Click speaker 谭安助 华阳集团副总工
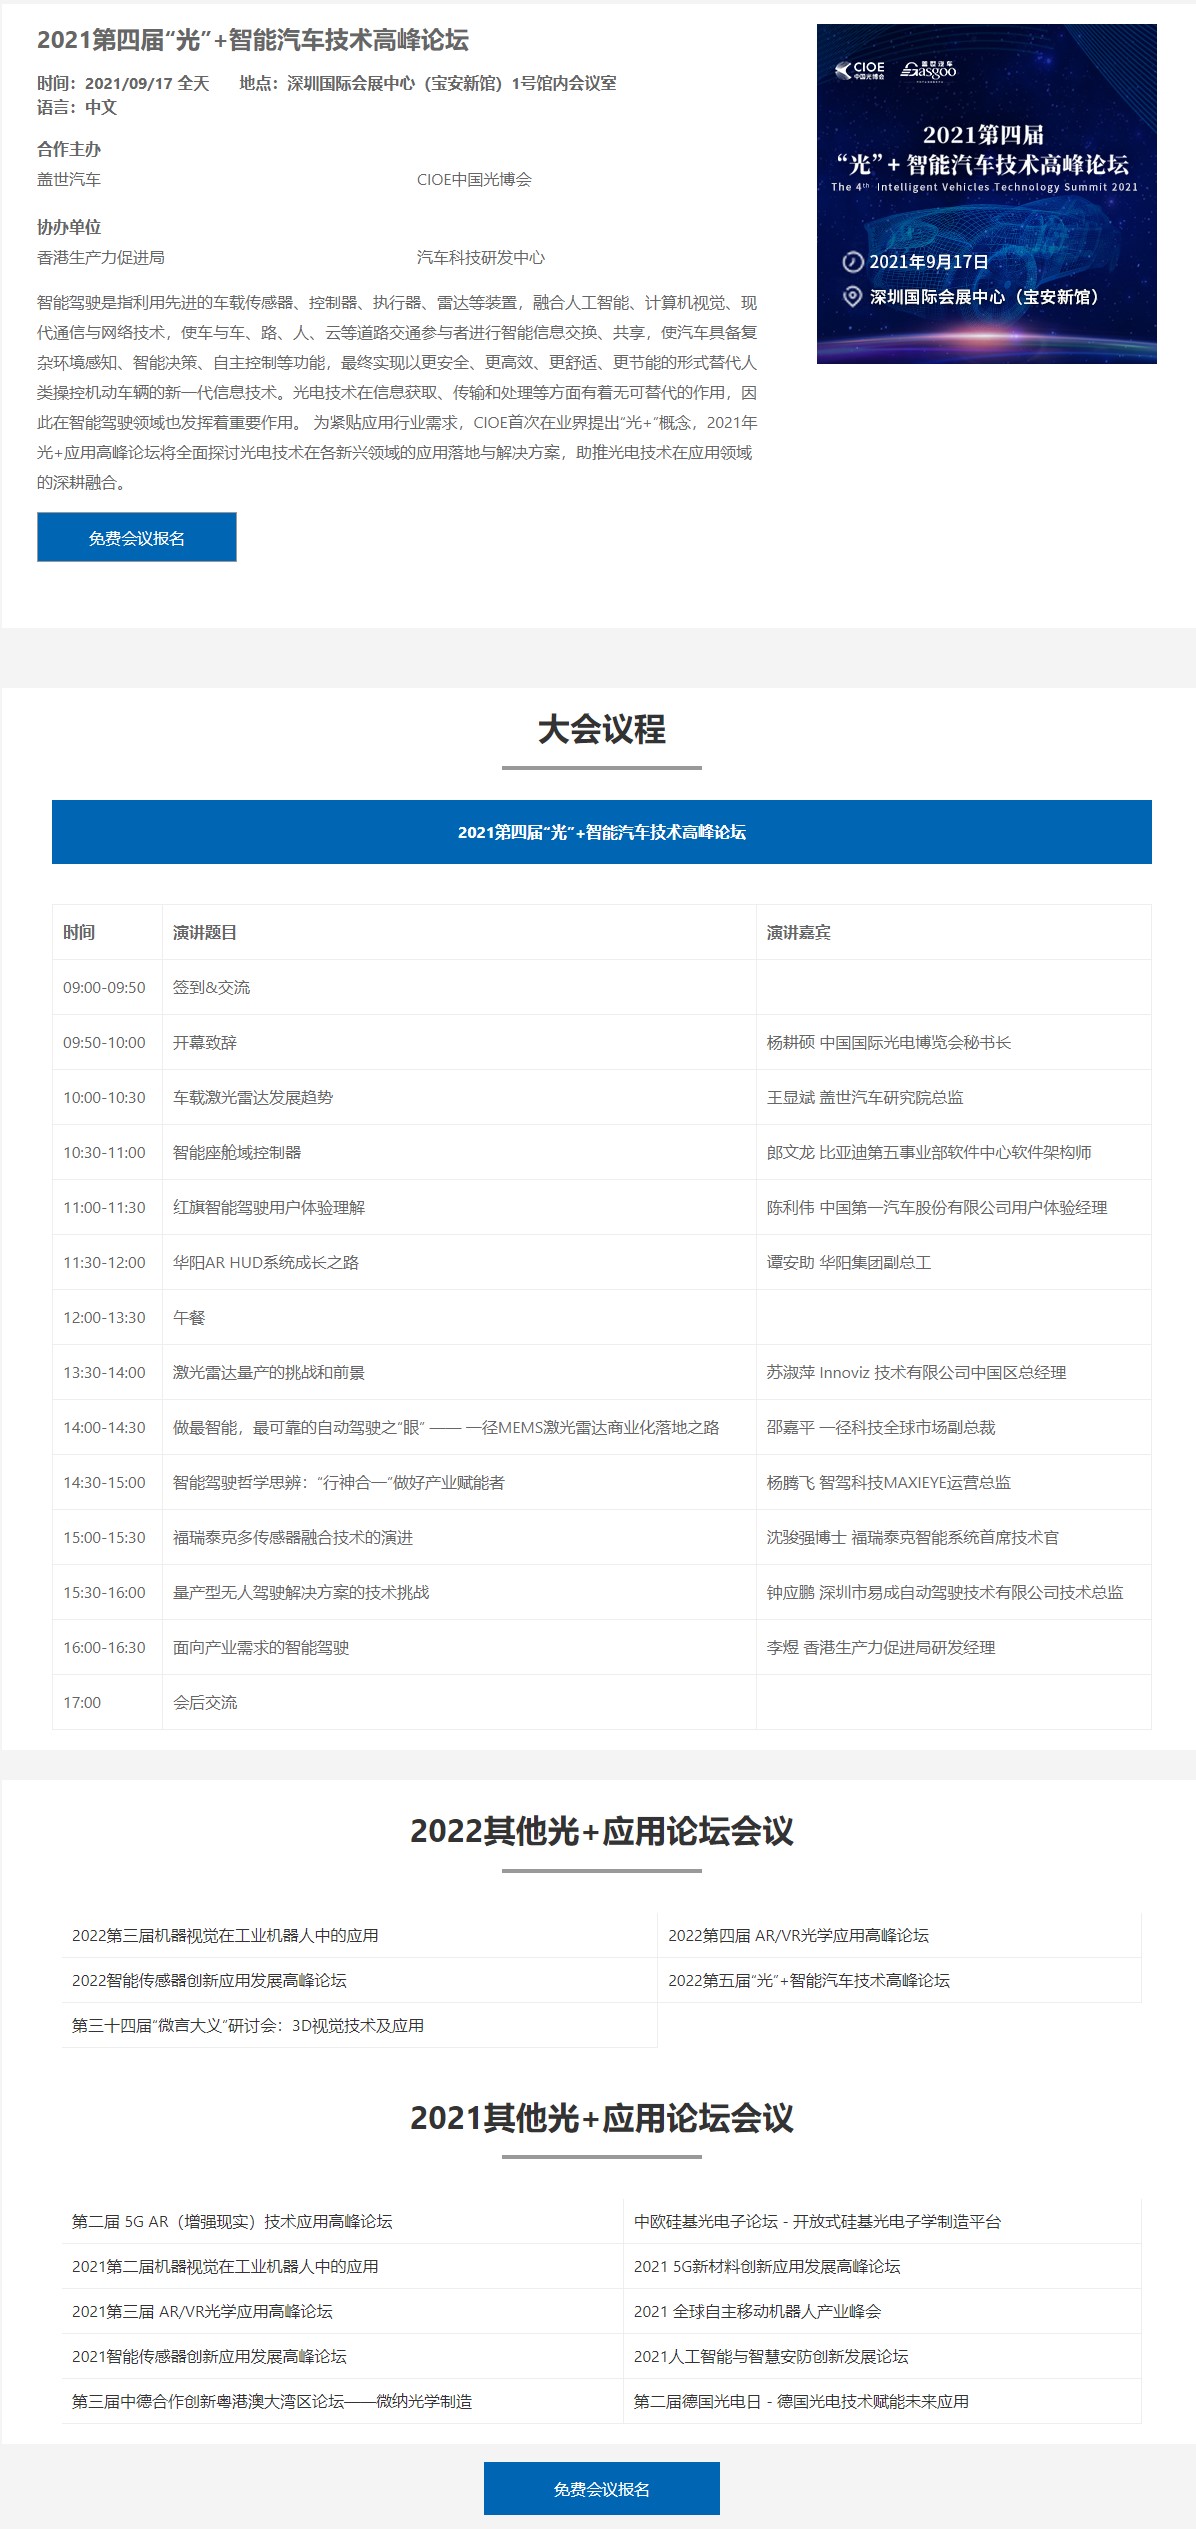1196x2529 pixels. [849, 1262]
